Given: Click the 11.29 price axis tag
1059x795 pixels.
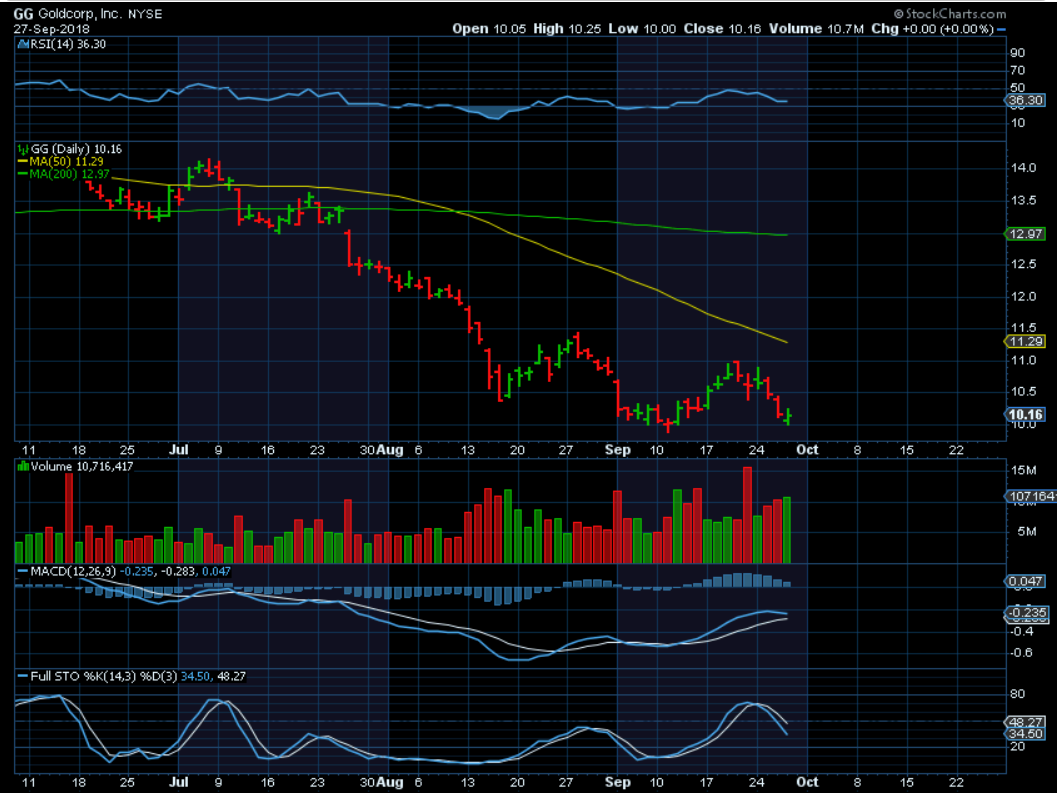Looking at the screenshot, I should pos(1025,342).
